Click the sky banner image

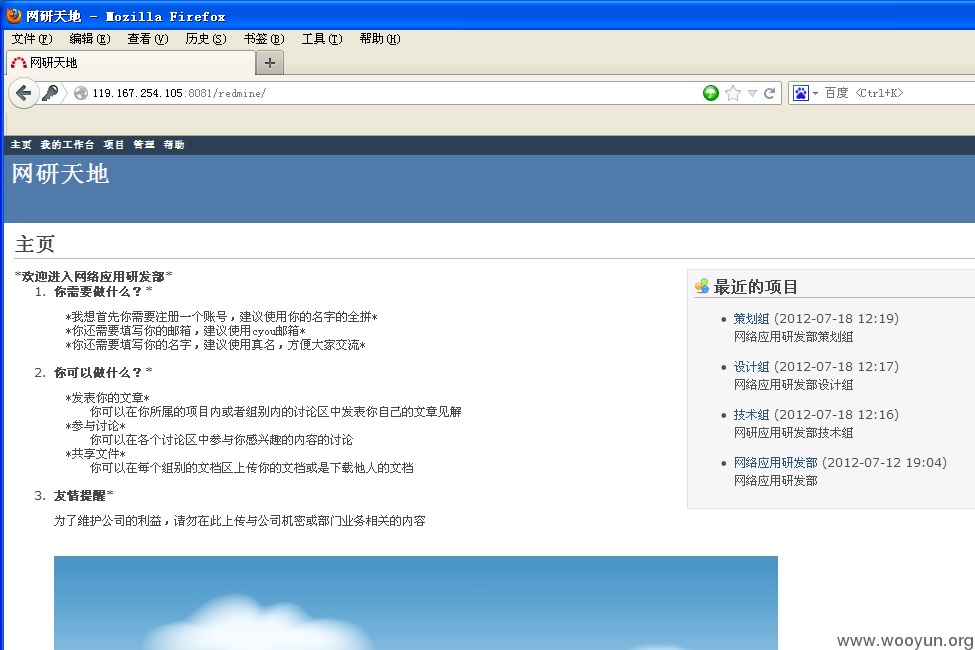[415, 603]
